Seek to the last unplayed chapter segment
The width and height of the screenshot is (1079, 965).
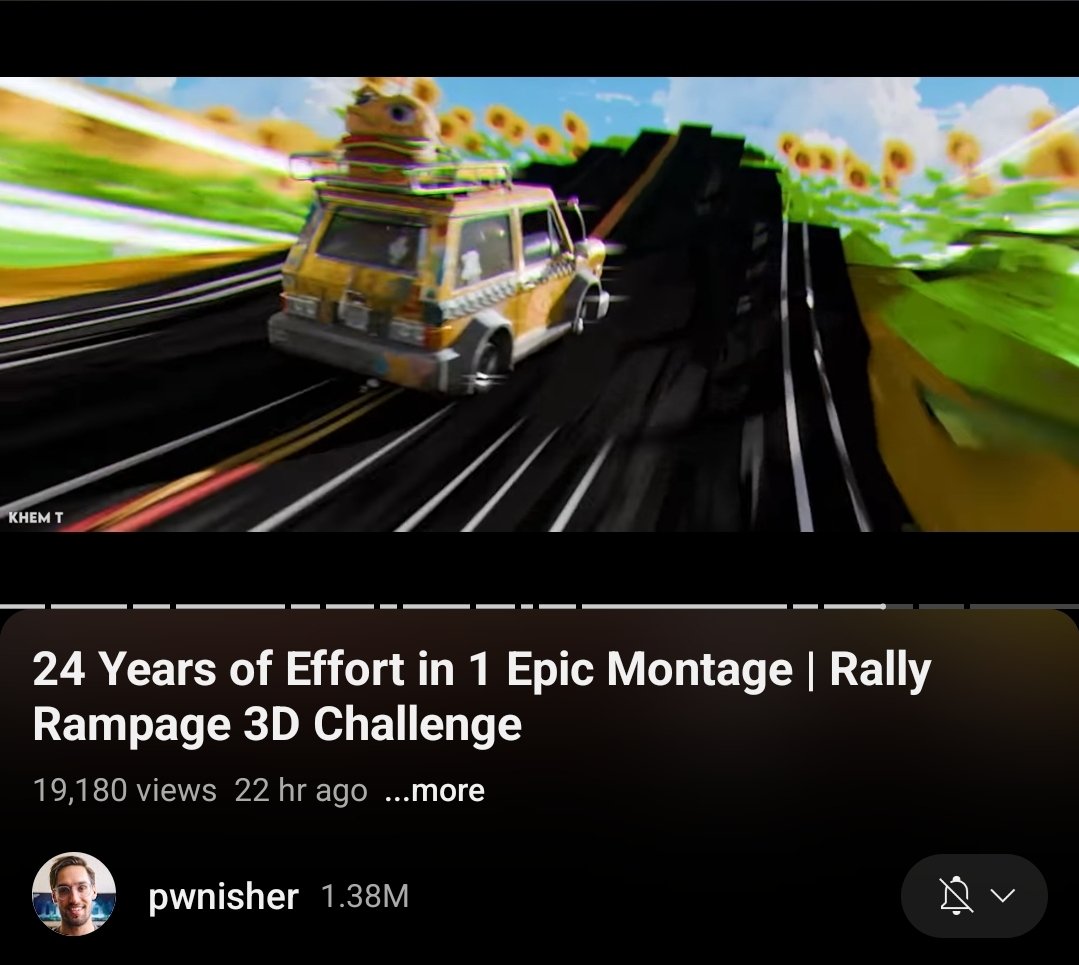[1025, 606]
